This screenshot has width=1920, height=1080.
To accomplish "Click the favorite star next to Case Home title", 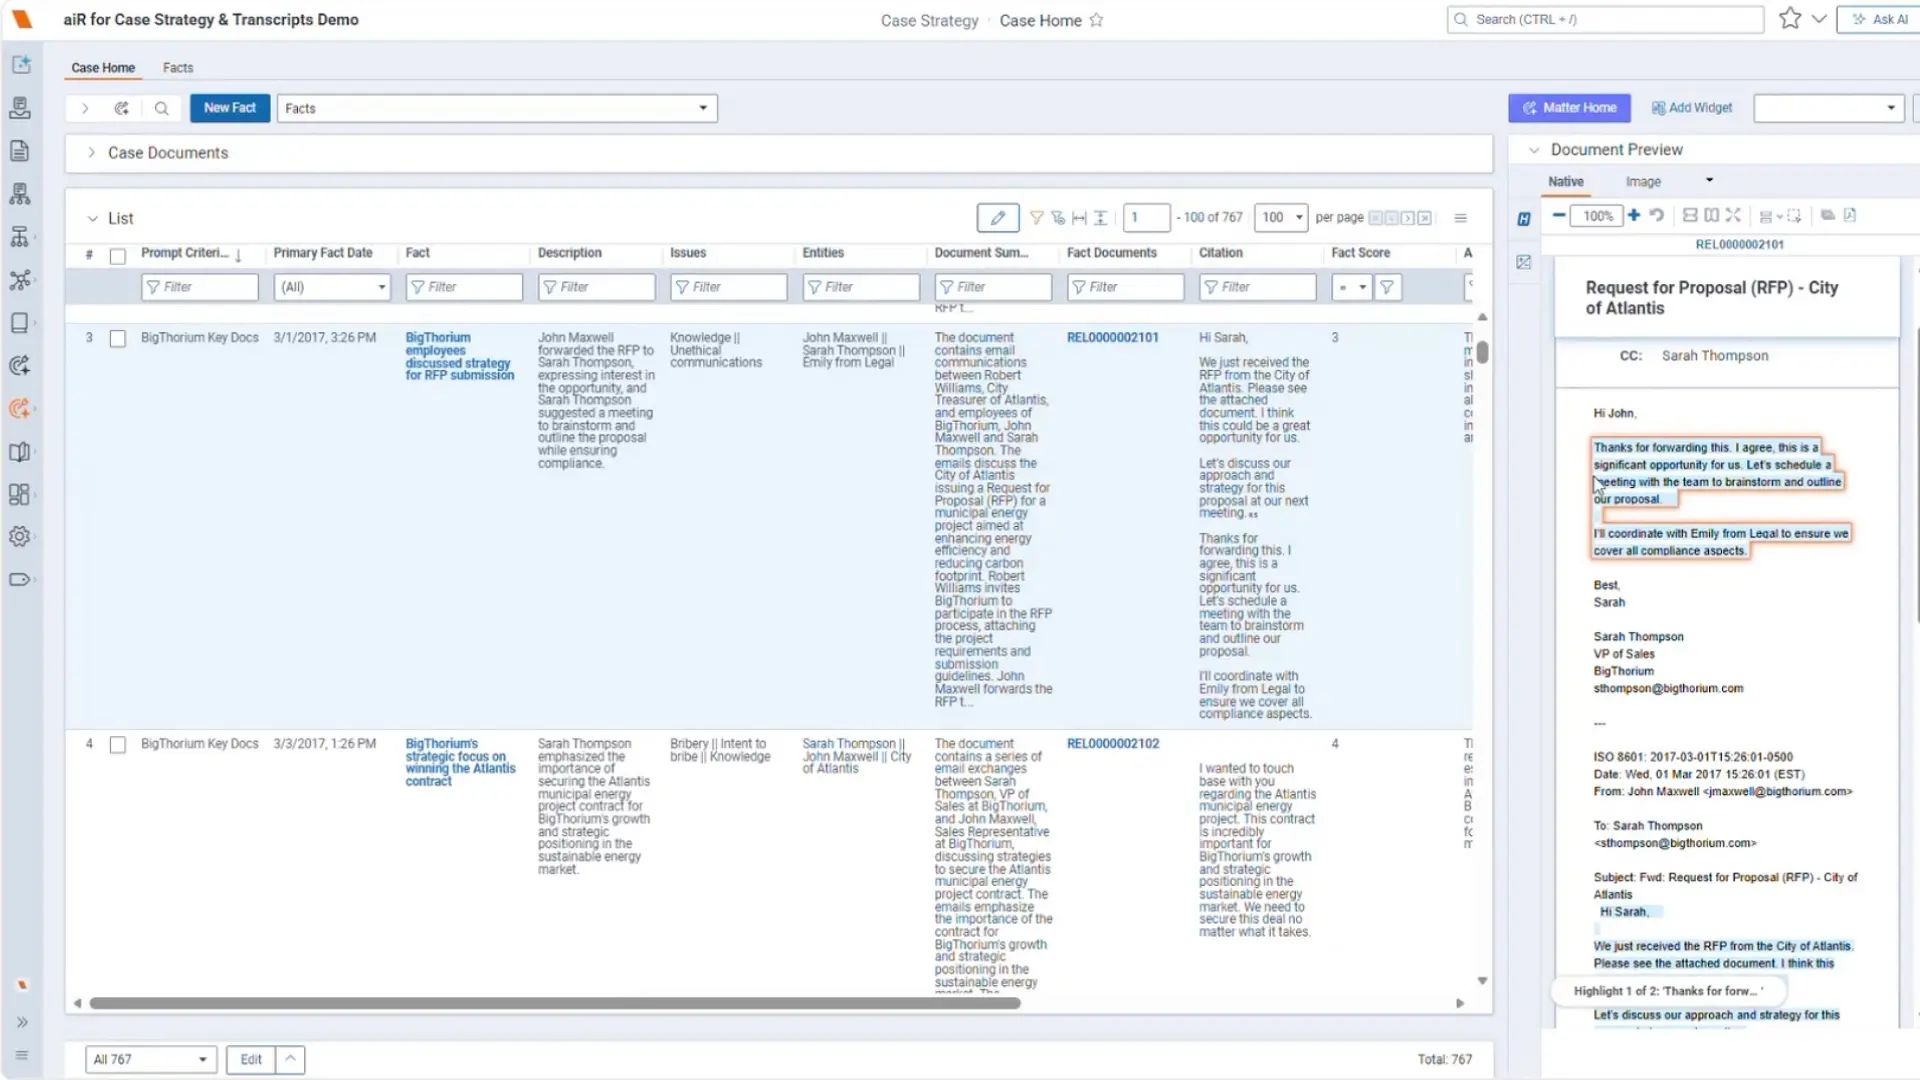I will pos(1096,20).
